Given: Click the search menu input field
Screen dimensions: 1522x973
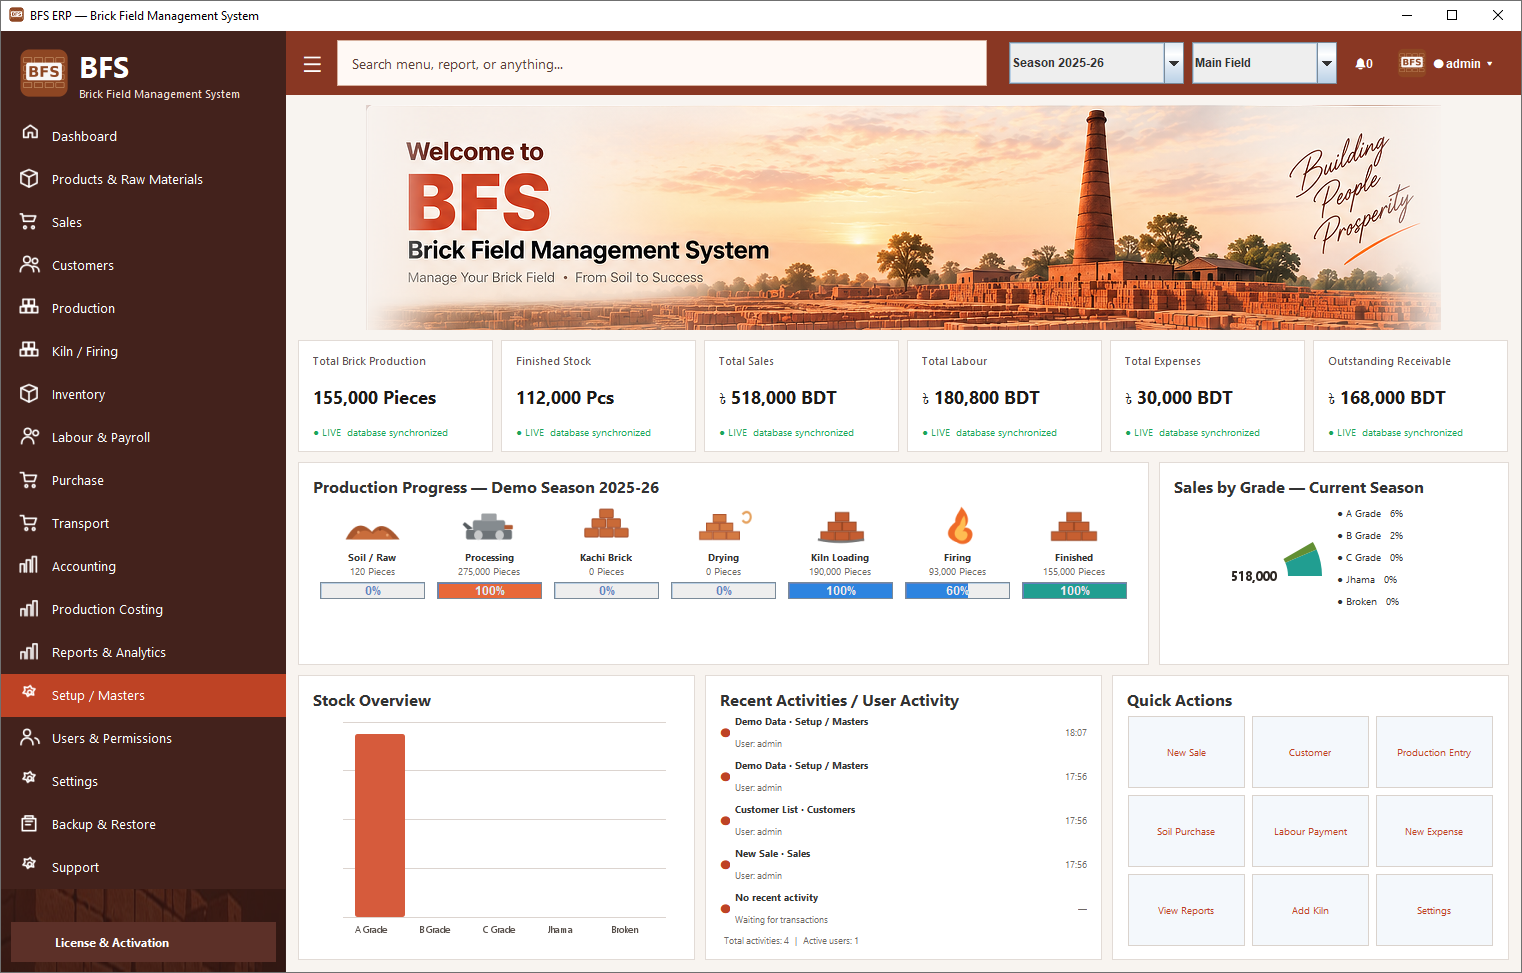Looking at the screenshot, I should pos(662,64).
